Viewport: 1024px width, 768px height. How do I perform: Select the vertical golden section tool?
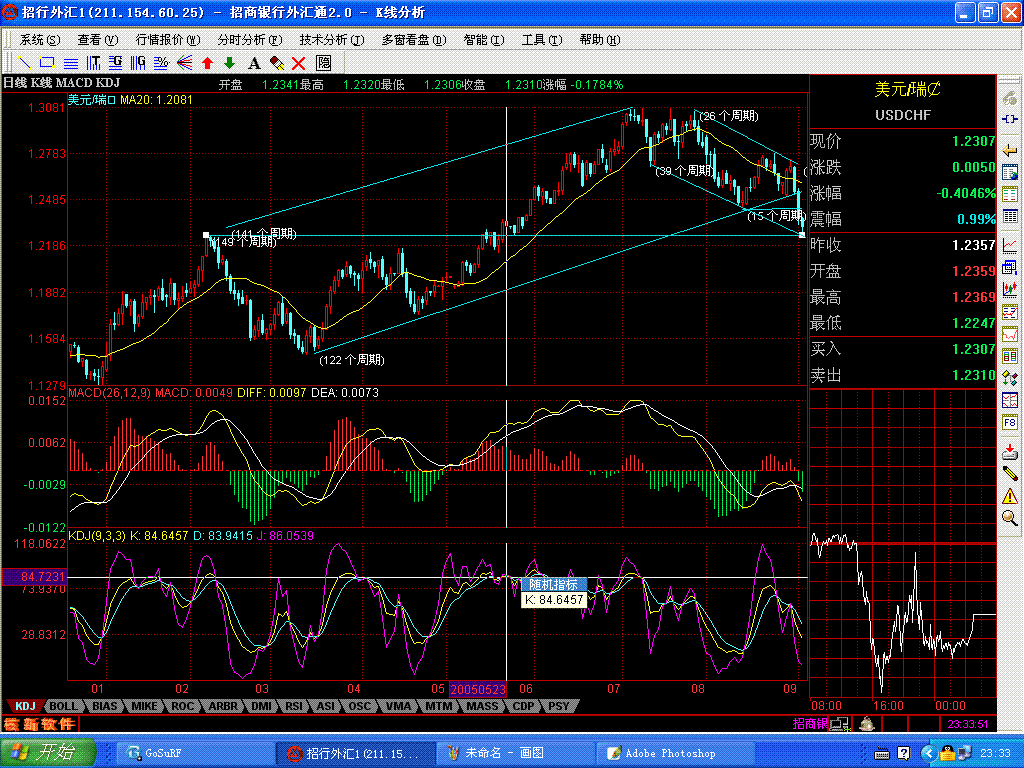tap(138, 63)
